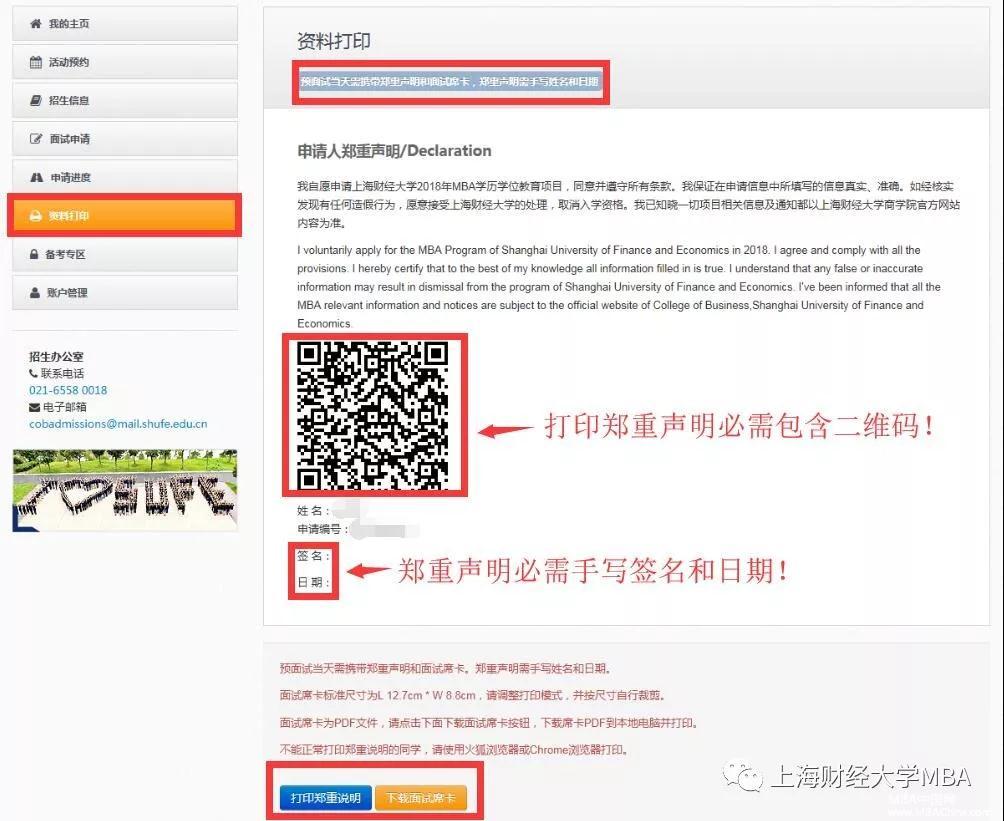Click the printer icon beside 资料打印

click(x=36, y=216)
